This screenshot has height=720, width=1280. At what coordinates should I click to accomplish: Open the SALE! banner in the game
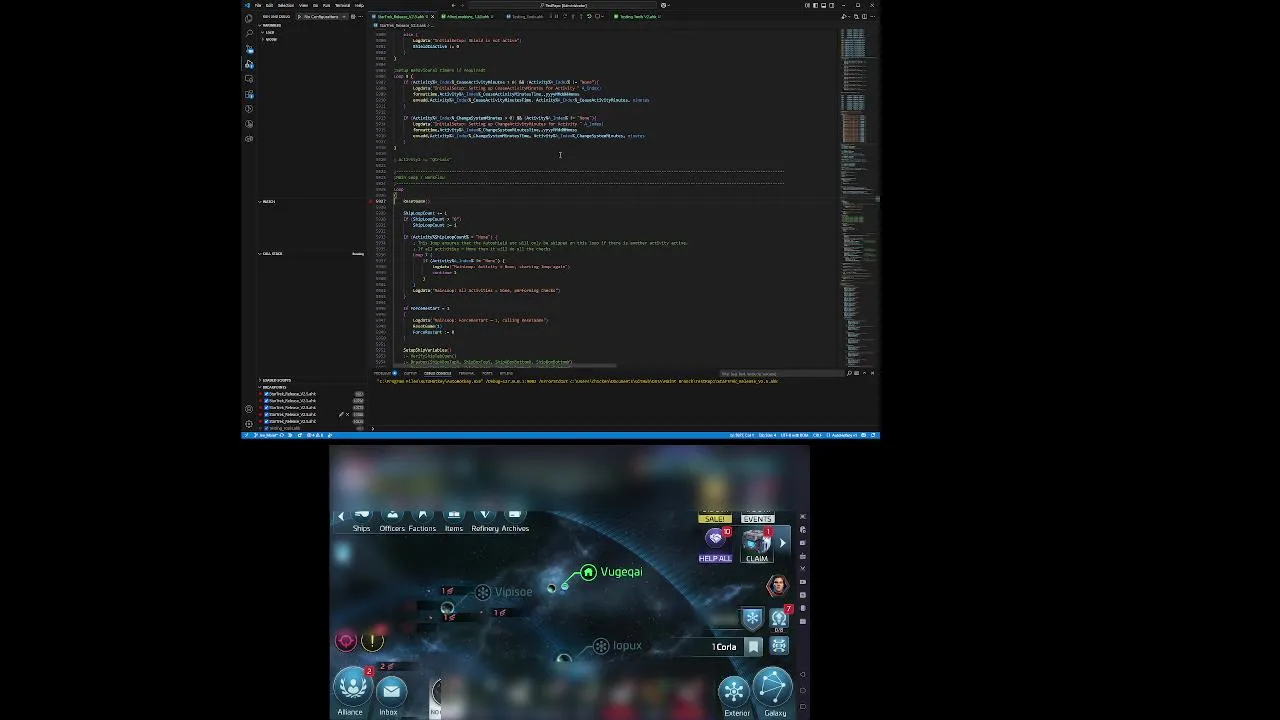(714, 518)
